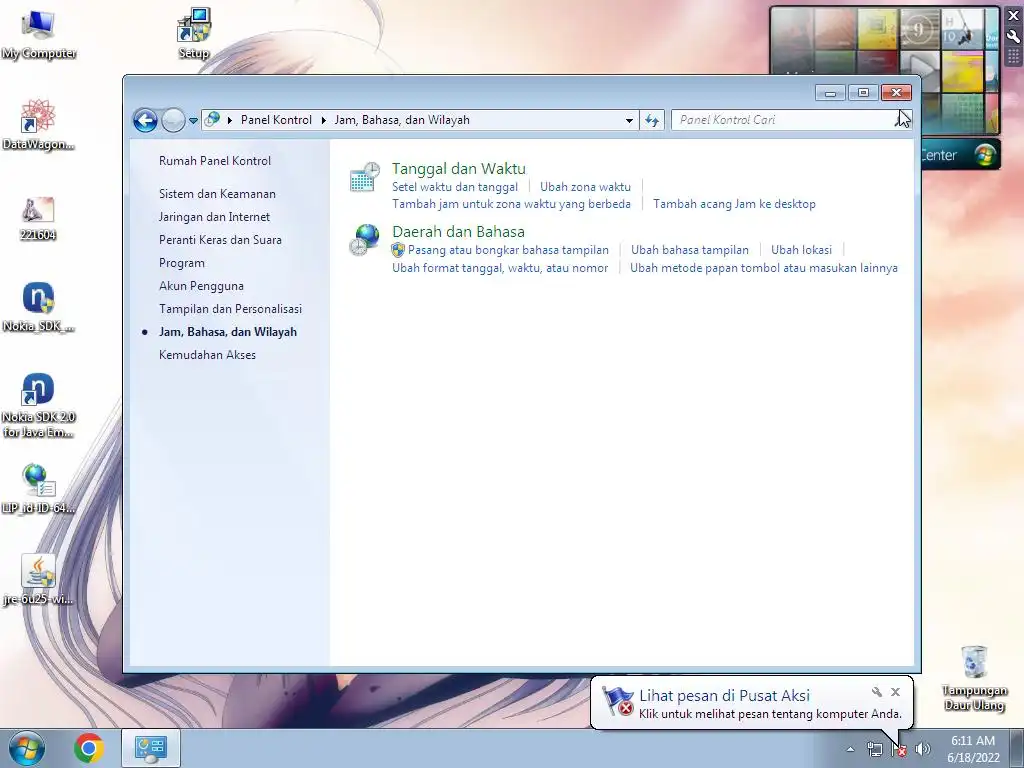Launch Google Chrome from the taskbar
Screen dimensions: 1024x768
pyautogui.click(x=88, y=748)
